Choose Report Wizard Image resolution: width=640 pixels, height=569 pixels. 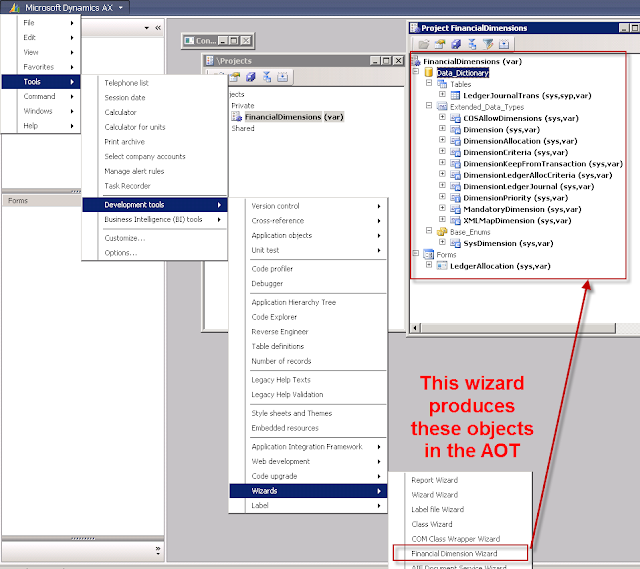(x=460, y=480)
